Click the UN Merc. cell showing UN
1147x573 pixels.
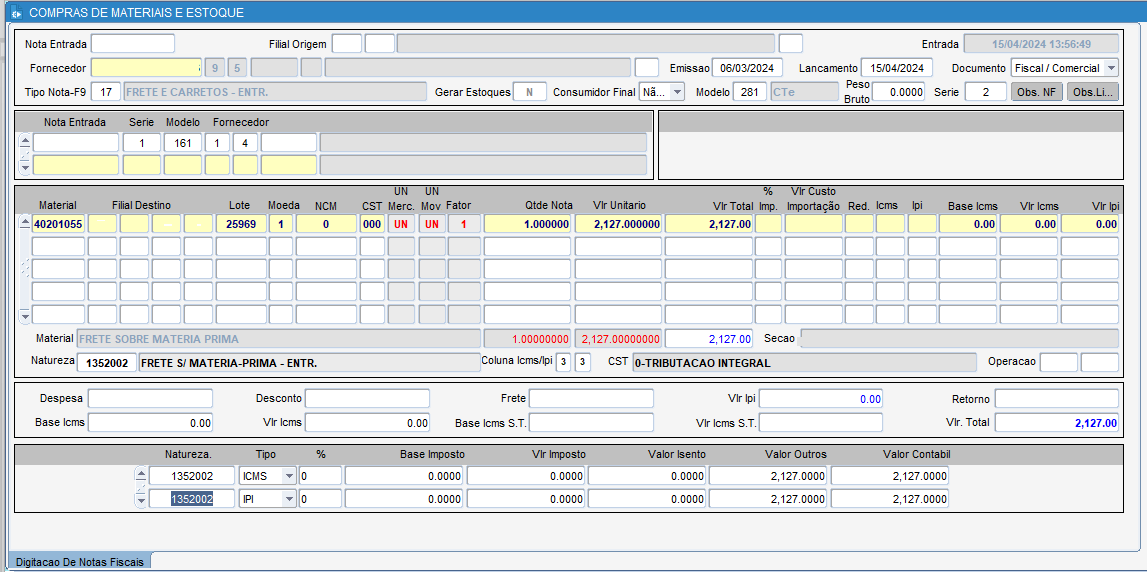[402, 224]
